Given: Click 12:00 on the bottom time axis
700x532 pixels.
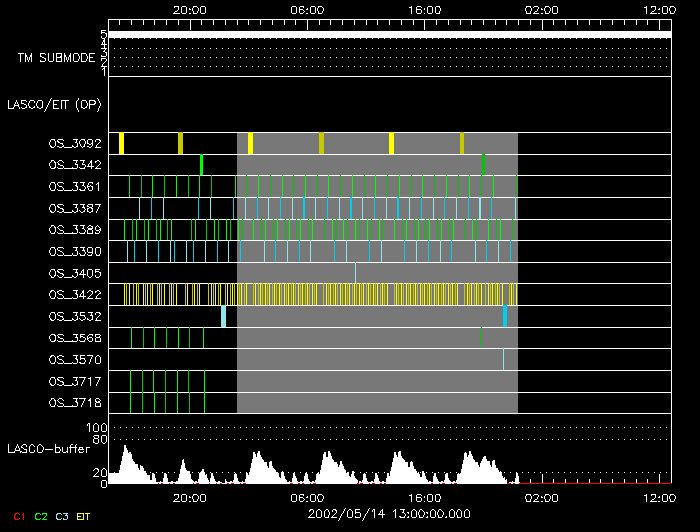Looking at the screenshot, I should [x=659, y=498].
